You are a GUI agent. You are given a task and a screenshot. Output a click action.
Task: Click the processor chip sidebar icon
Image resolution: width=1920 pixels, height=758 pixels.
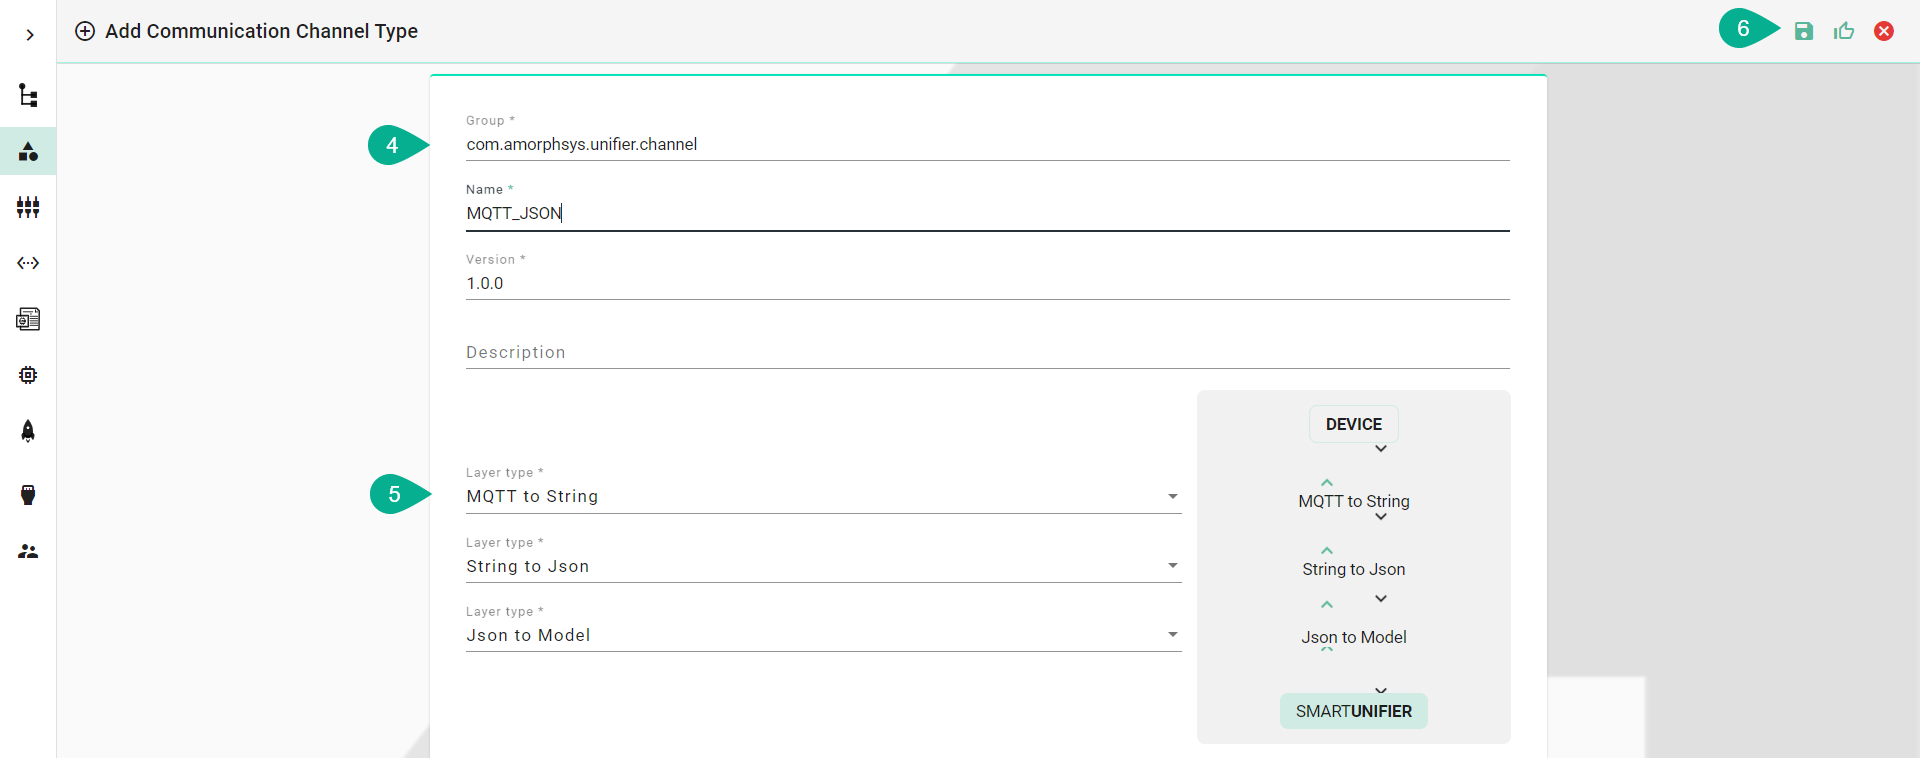point(28,375)
